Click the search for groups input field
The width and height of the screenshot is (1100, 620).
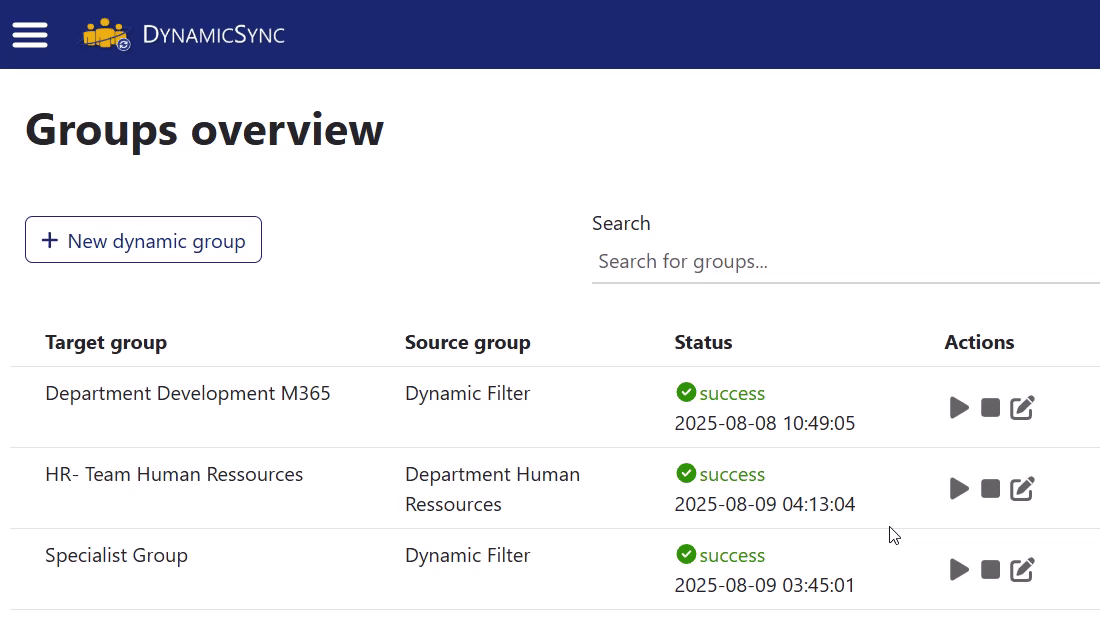[845, 261]
